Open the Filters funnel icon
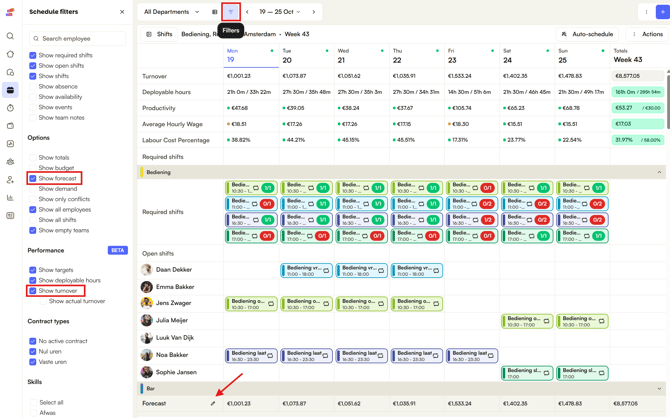Viewport: 670px width, 418px height. pos(231,12)
